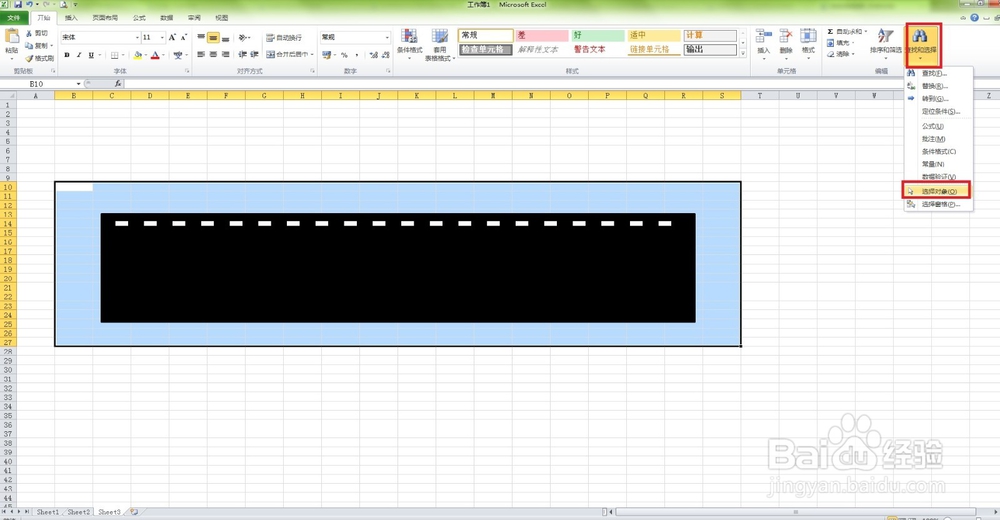Open Conditional Formatting (条件格式) menu
Image resolution: width=1000 pixels, height=520 pixels.
(409, 43)
